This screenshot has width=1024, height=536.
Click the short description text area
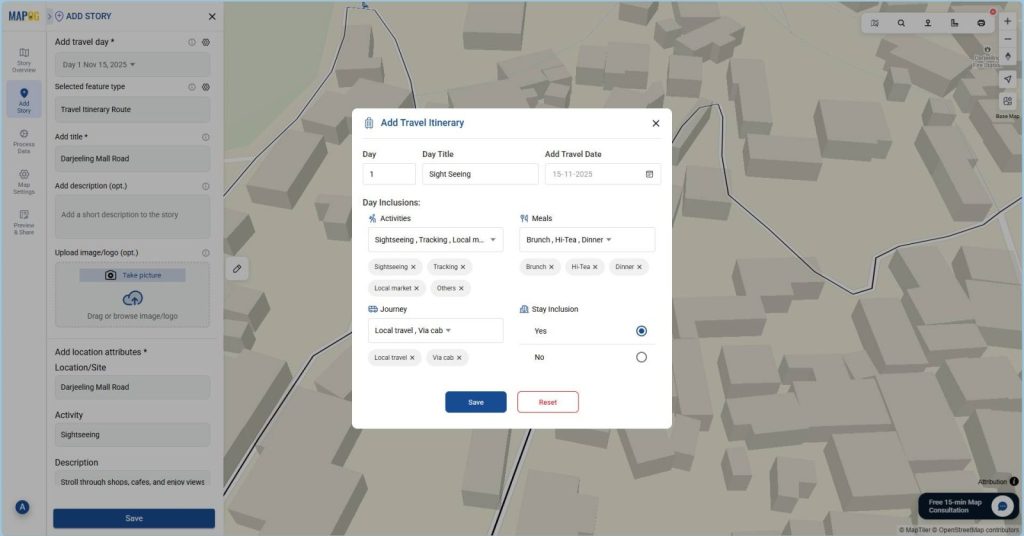point(133,216)
